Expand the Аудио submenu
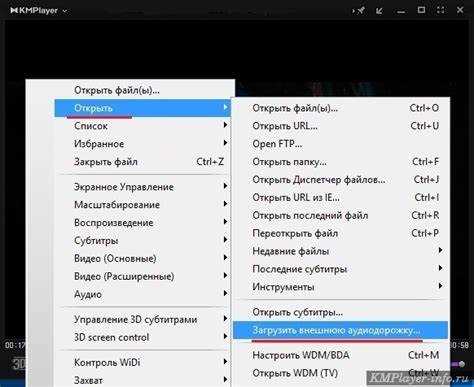This screenshot has height=387, width=474. click(x=143, y=294)
